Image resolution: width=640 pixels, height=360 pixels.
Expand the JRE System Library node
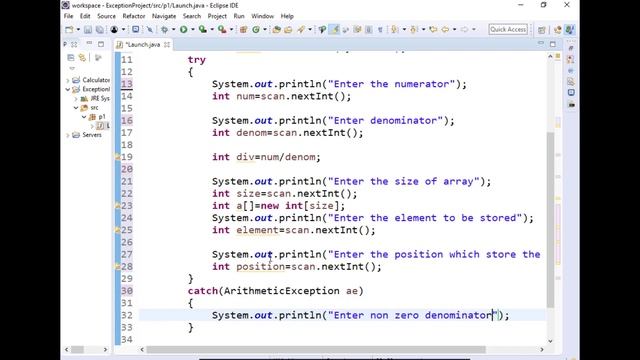[x=76, y=98]
